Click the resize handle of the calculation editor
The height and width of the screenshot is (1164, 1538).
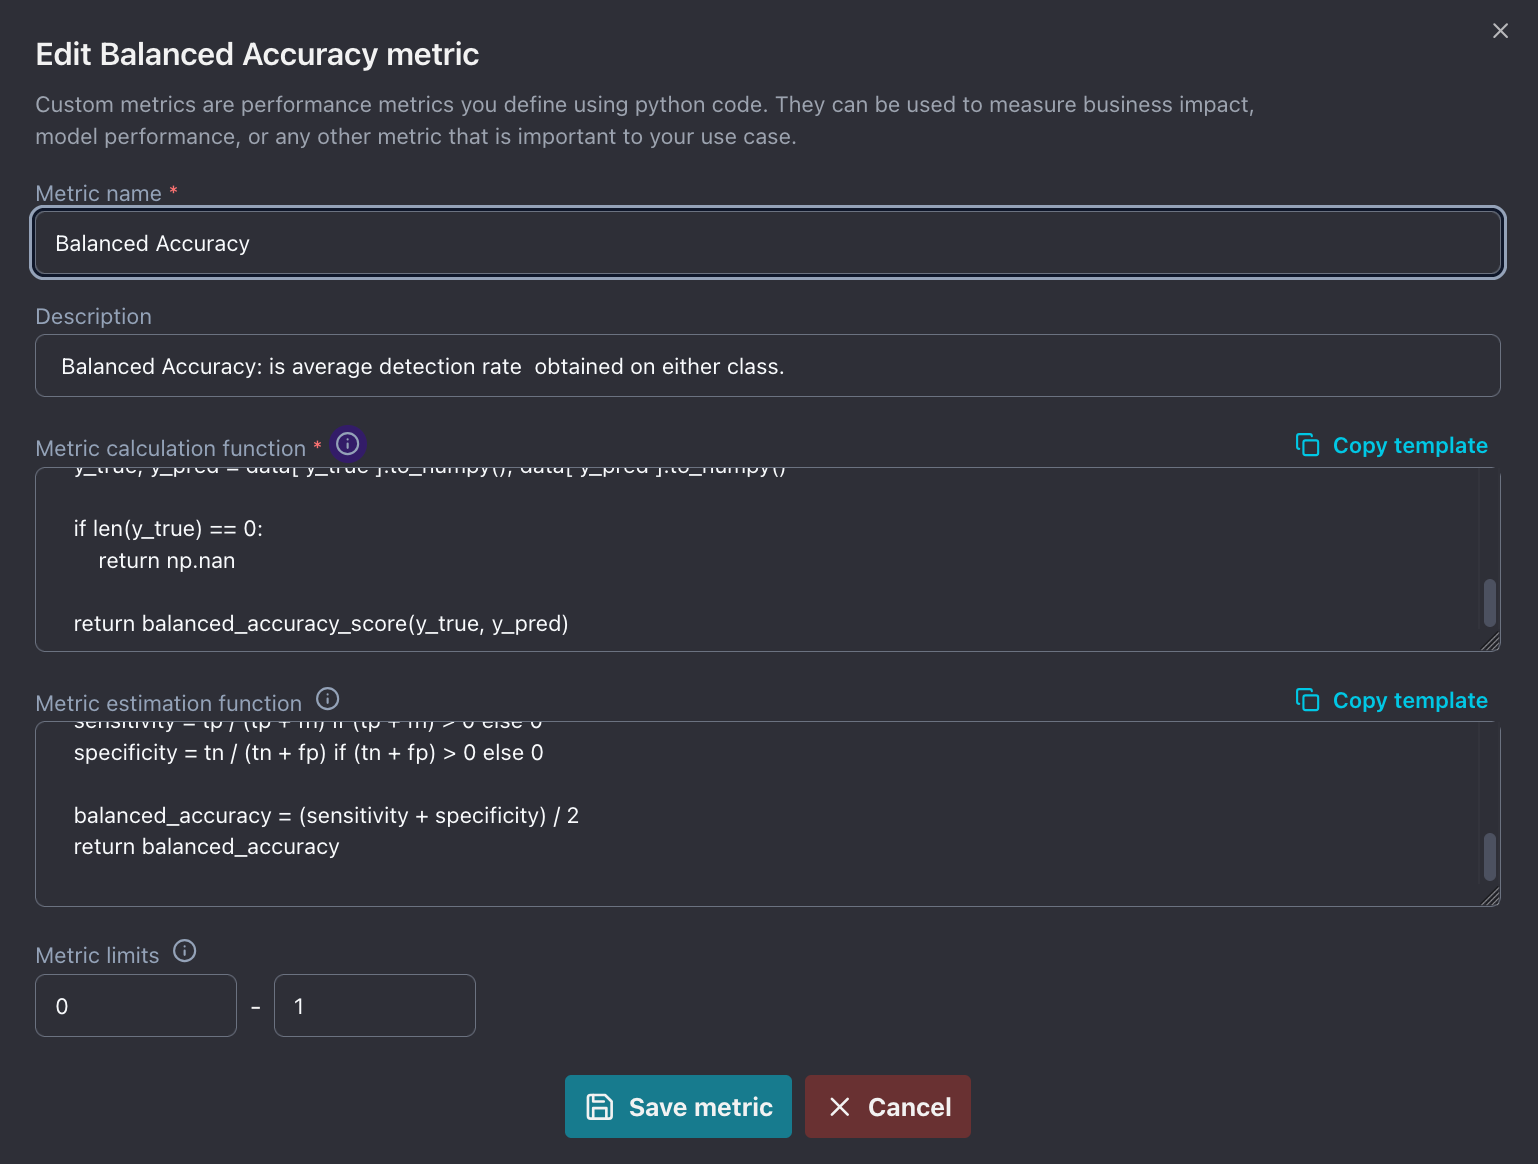point(1491,643)
